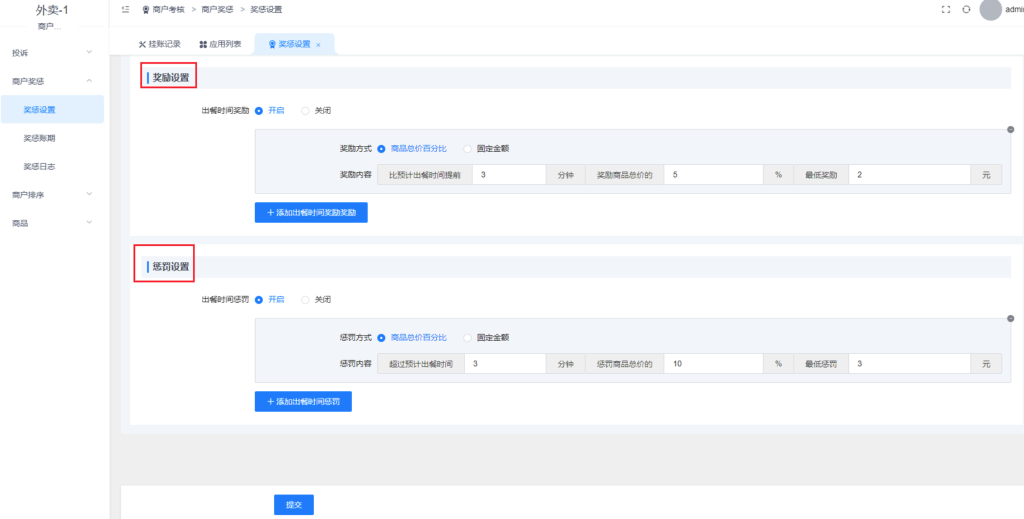Select 关闭 for 出餐时间惩罚

306,299
